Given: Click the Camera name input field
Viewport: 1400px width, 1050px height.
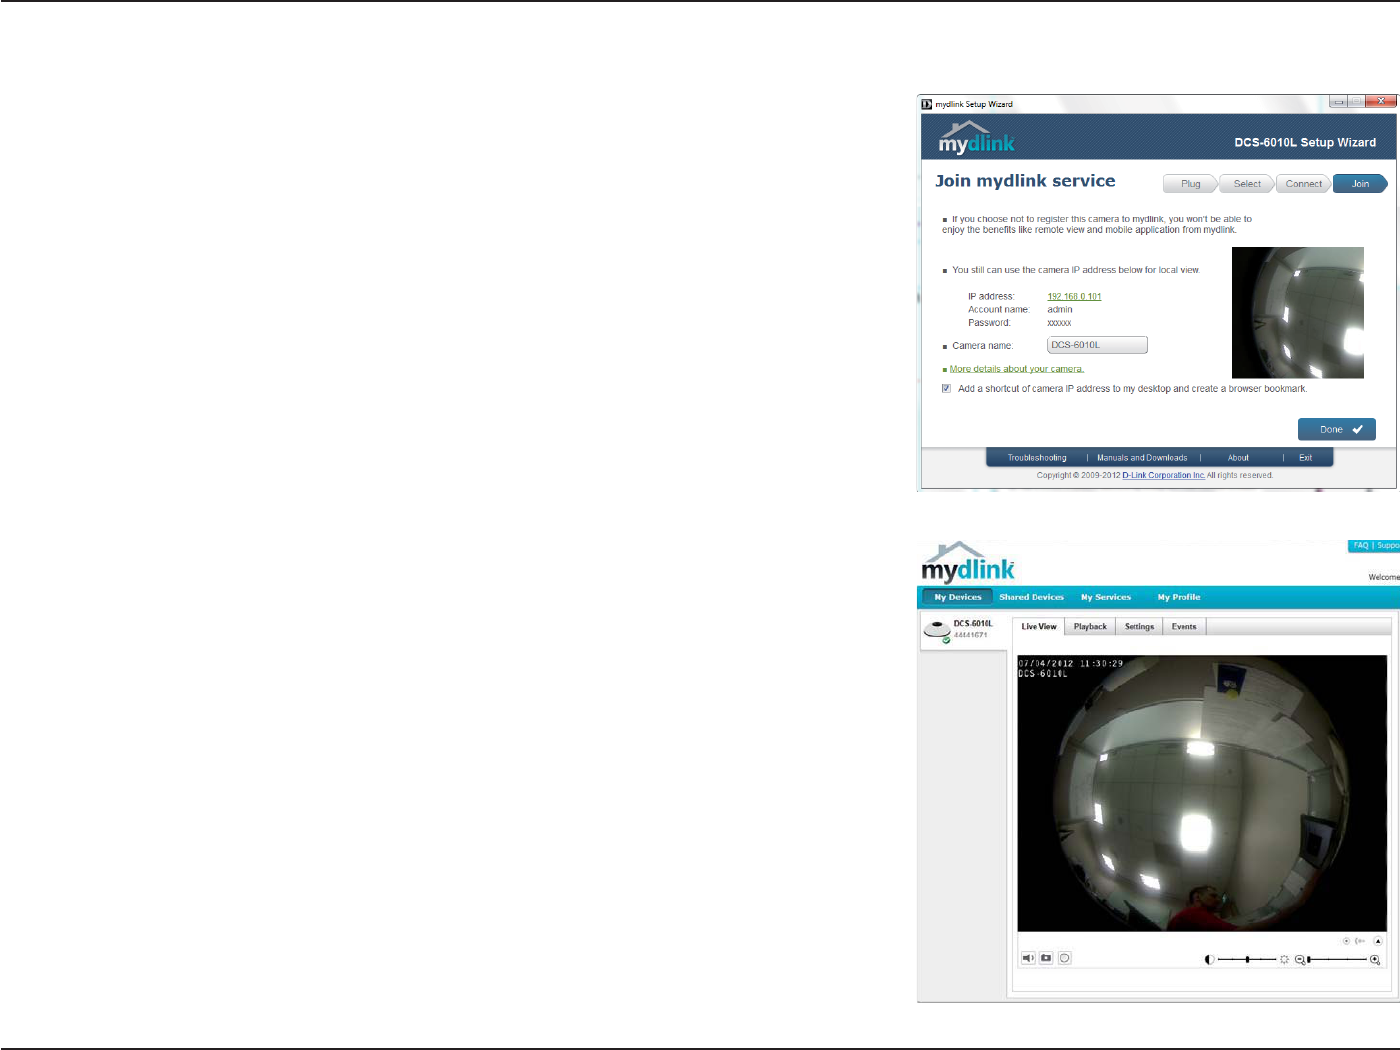Looking at the screenshot, I should pos(1097,345).
